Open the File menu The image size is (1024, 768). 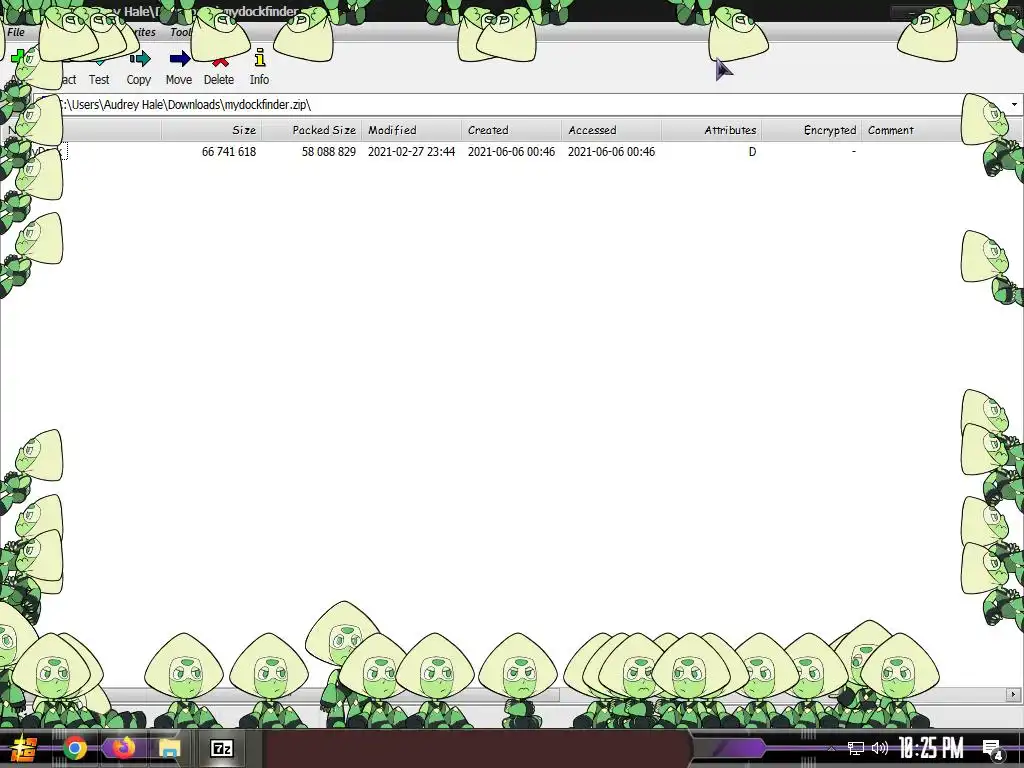pos(16,32)
